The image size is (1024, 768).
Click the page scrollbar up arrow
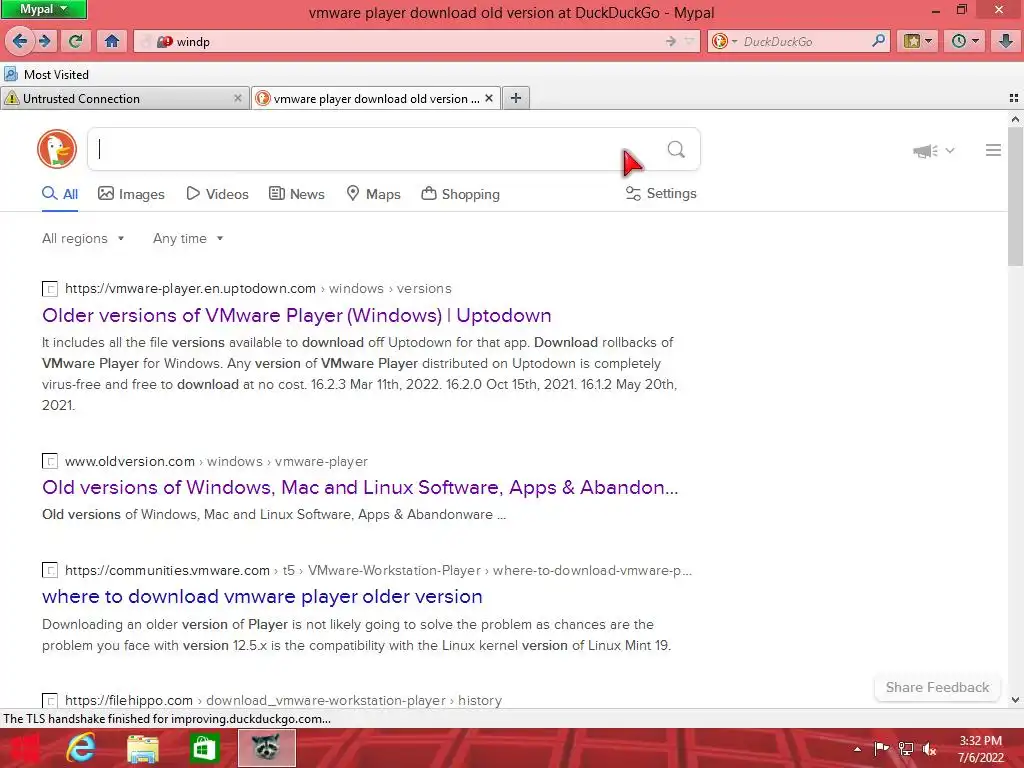[x=1015, y=119]
